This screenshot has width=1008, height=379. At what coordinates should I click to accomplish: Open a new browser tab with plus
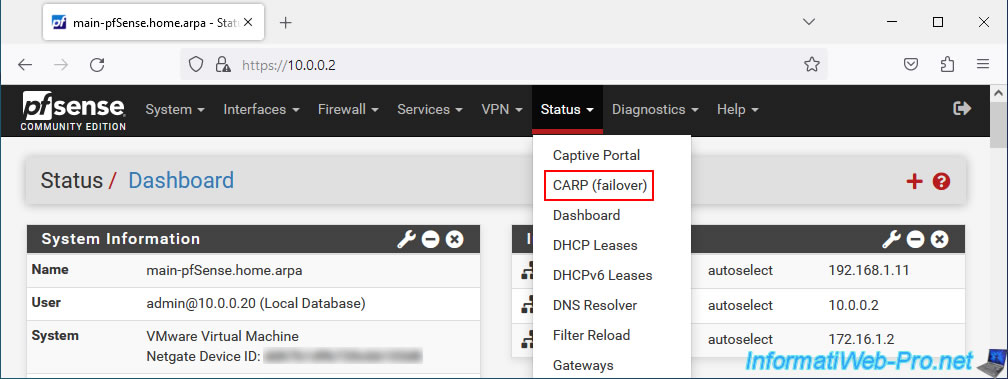tap(286, 22)
